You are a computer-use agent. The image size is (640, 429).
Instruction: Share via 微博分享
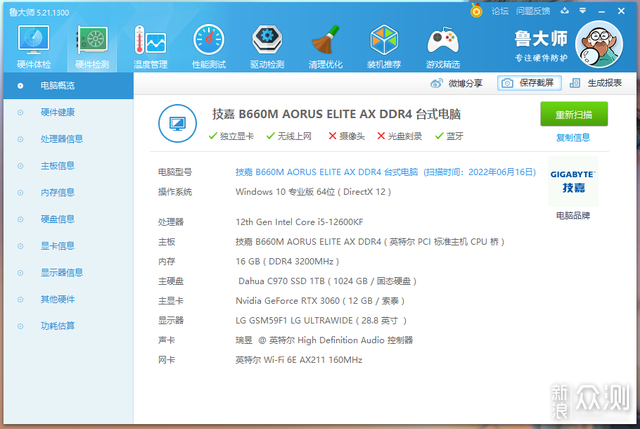click(x=456, y=83)
